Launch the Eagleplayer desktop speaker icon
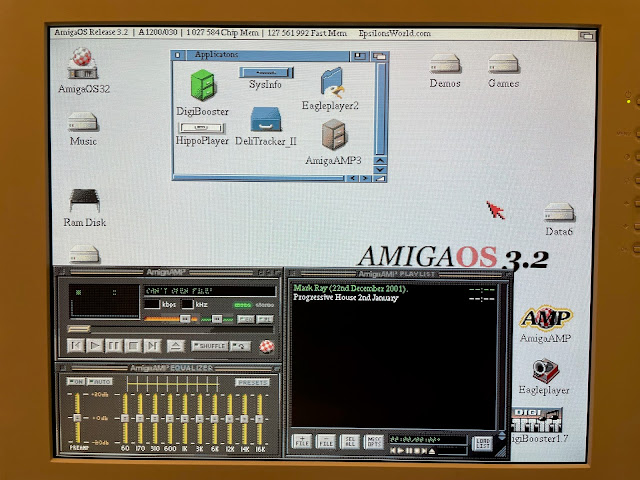This screenshot has height=480, width=640. pyautogui.click(x=545, y=371)
